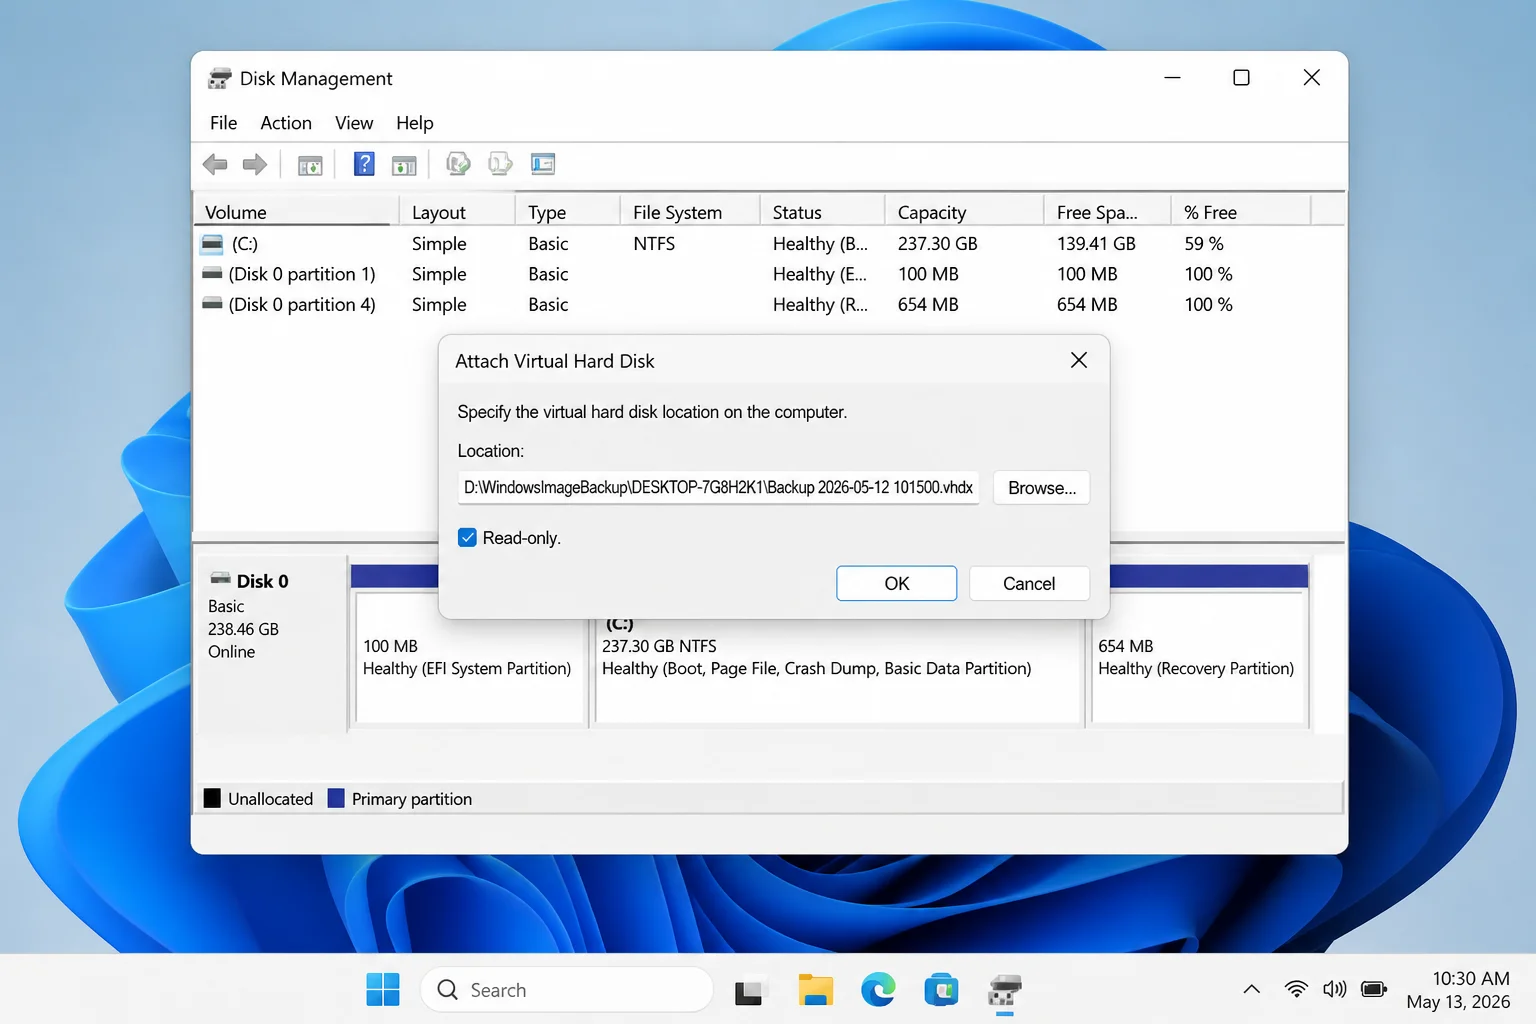Click the Show/Hide Action Pane toolbar icon
The height and width of the screenshot is (1024, 1536).
click(x=404, y=165)
